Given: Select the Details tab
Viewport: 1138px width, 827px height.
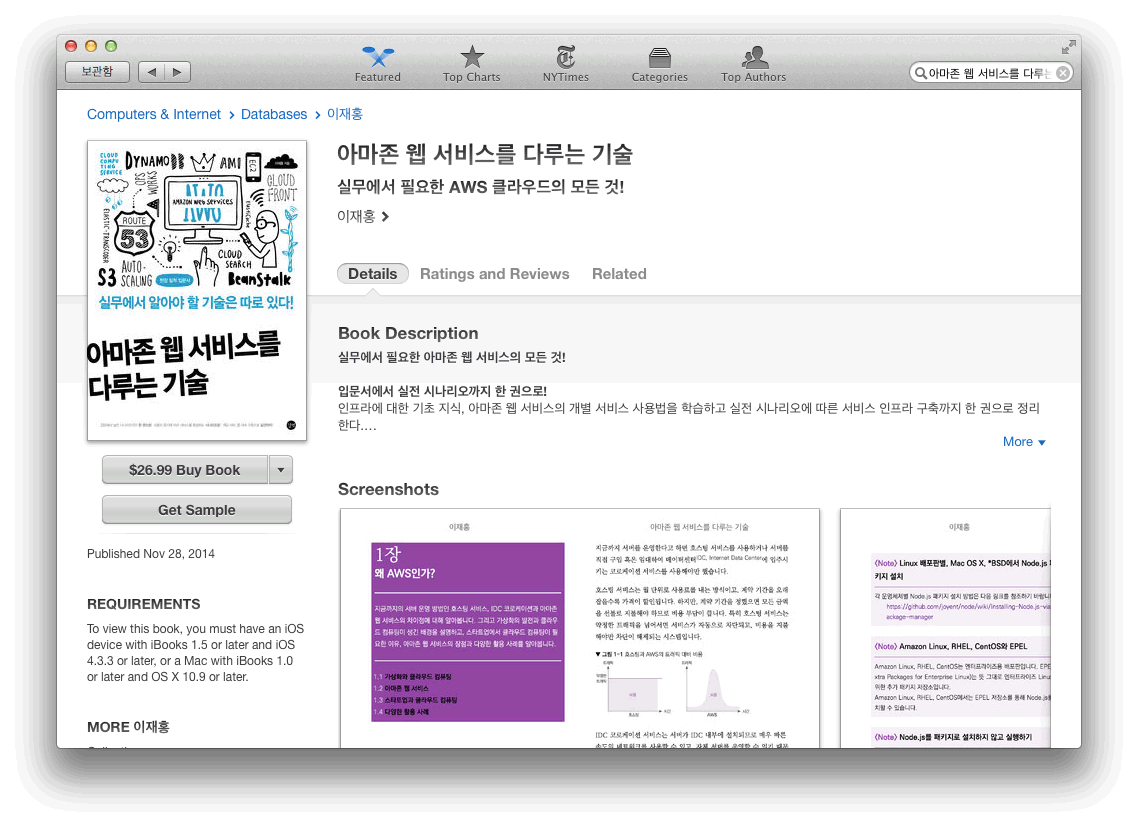Looking at the screenshot, I should pos(373,274).
